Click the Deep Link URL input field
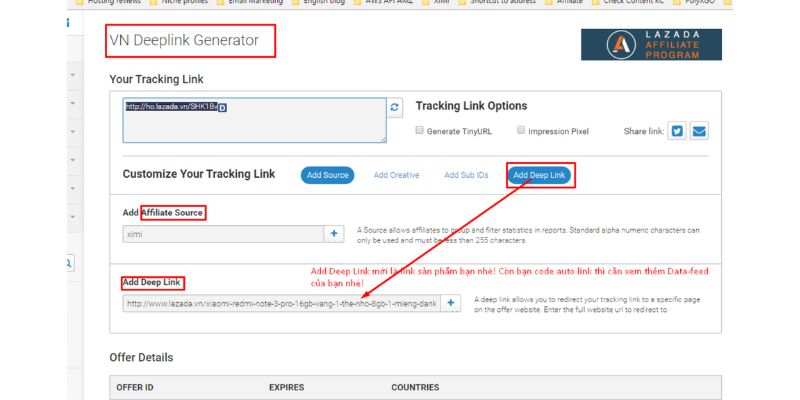 pos(280,302)
